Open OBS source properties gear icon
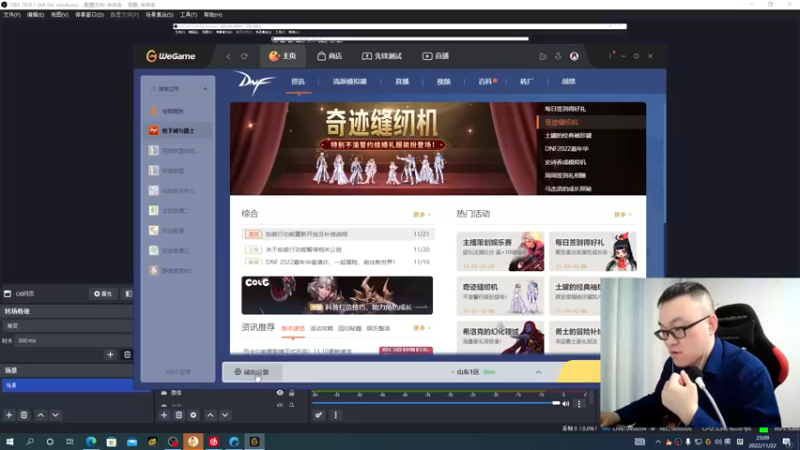Image resolution: width=800 pixels, height=450 pixels. [193, 415]
